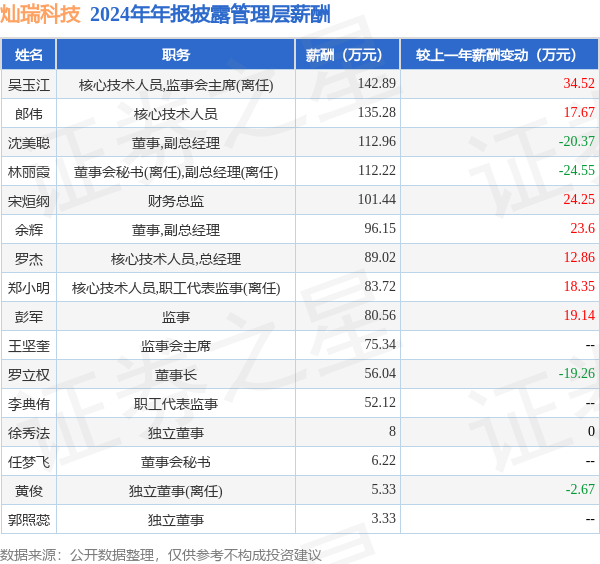The height and width of the screenshot is (564, 600).
Task: Select the name cell 林丽霞
Action: pyautogui.click(x=29, y=172)
